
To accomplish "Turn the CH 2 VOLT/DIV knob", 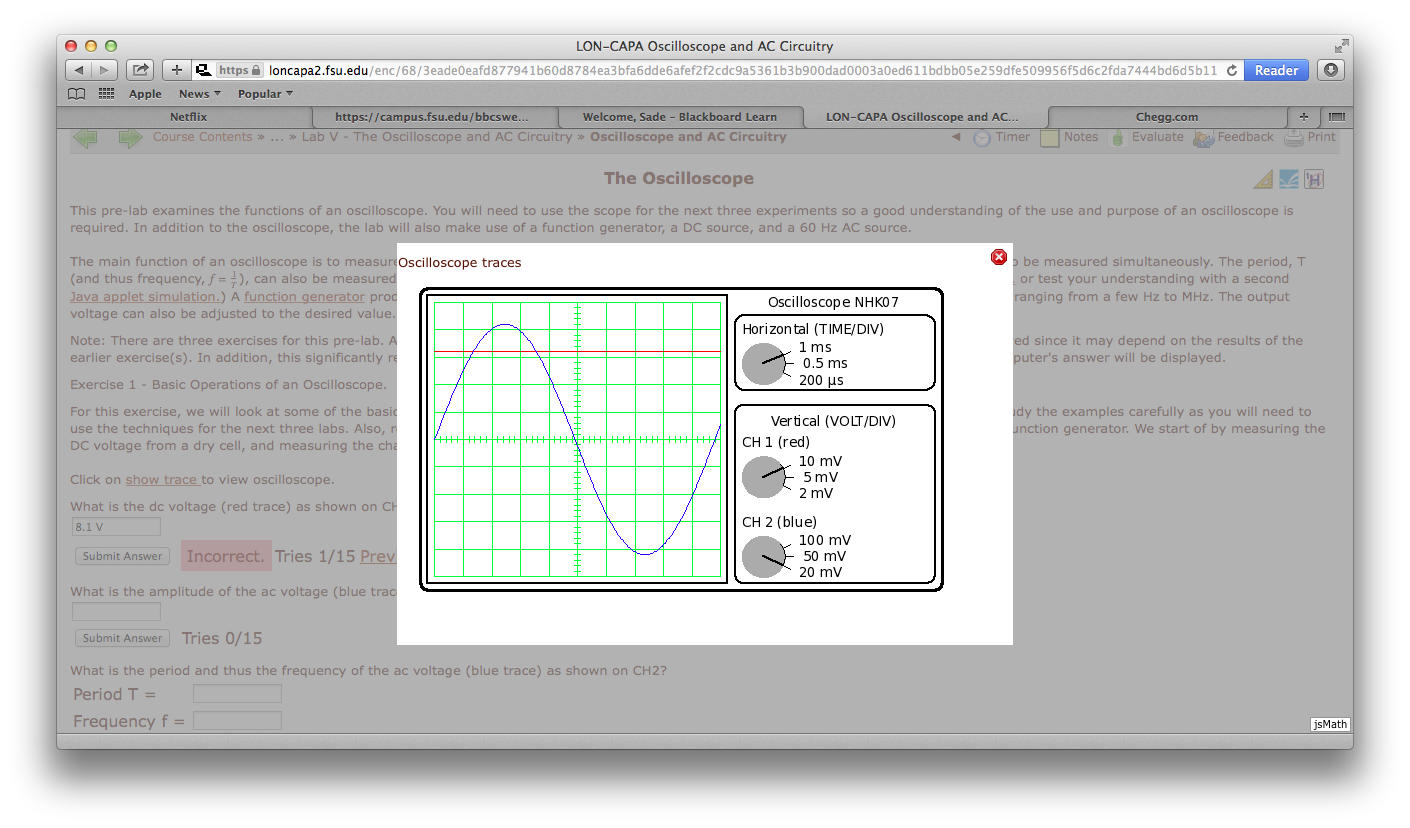I will click(764, 556).
